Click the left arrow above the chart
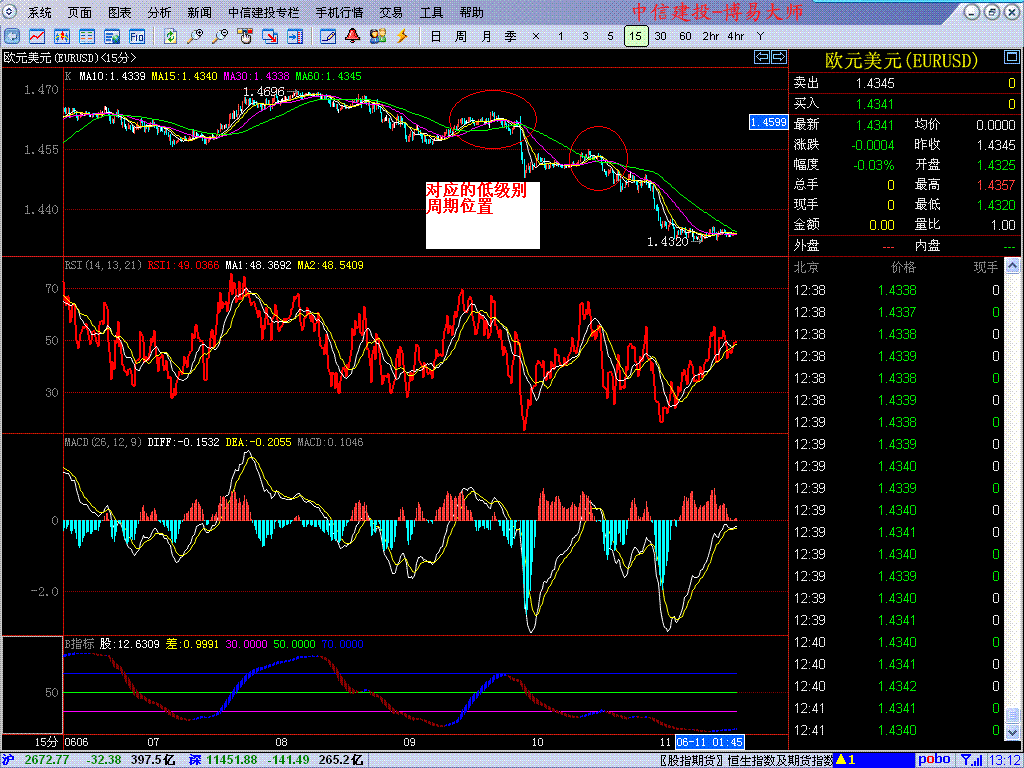The height and width of the screenshot is (768, 1024). [x=762, y=57]
